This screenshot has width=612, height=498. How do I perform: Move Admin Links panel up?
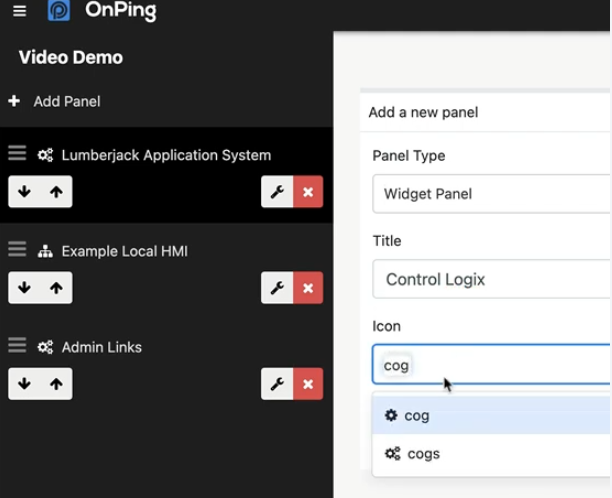click(56, 384)
